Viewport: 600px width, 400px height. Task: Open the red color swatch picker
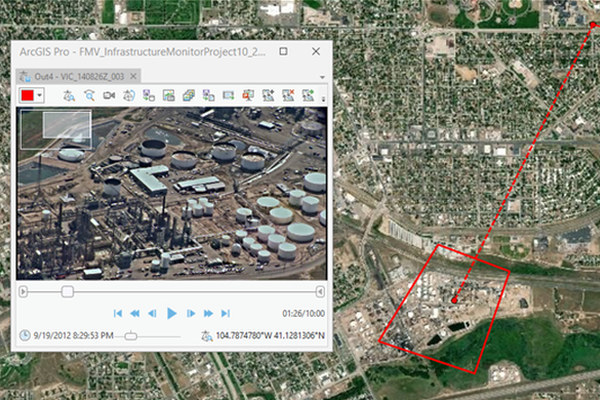click(27, 95)
